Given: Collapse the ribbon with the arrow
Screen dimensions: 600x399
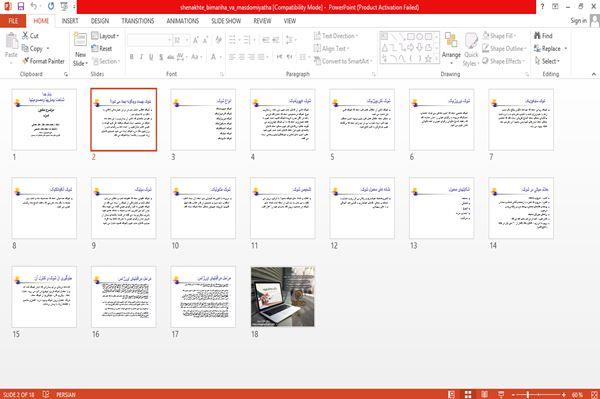Looking at the screenshot, I should (x=594, y=74).
